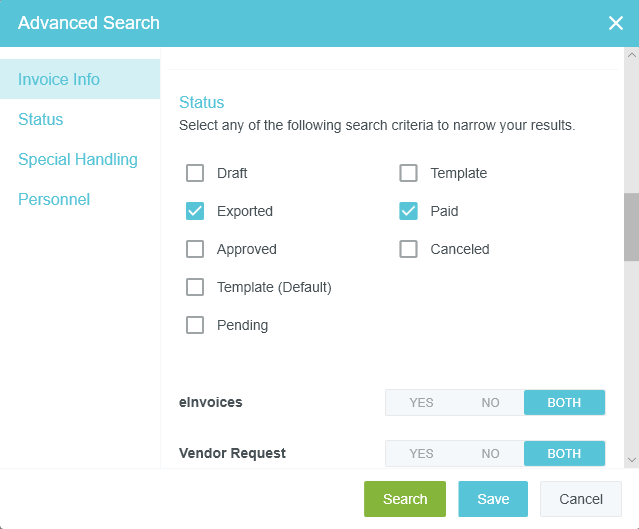Tick the Template (Default) checkbox
639x529 pixels.
(x=196, y=287)
